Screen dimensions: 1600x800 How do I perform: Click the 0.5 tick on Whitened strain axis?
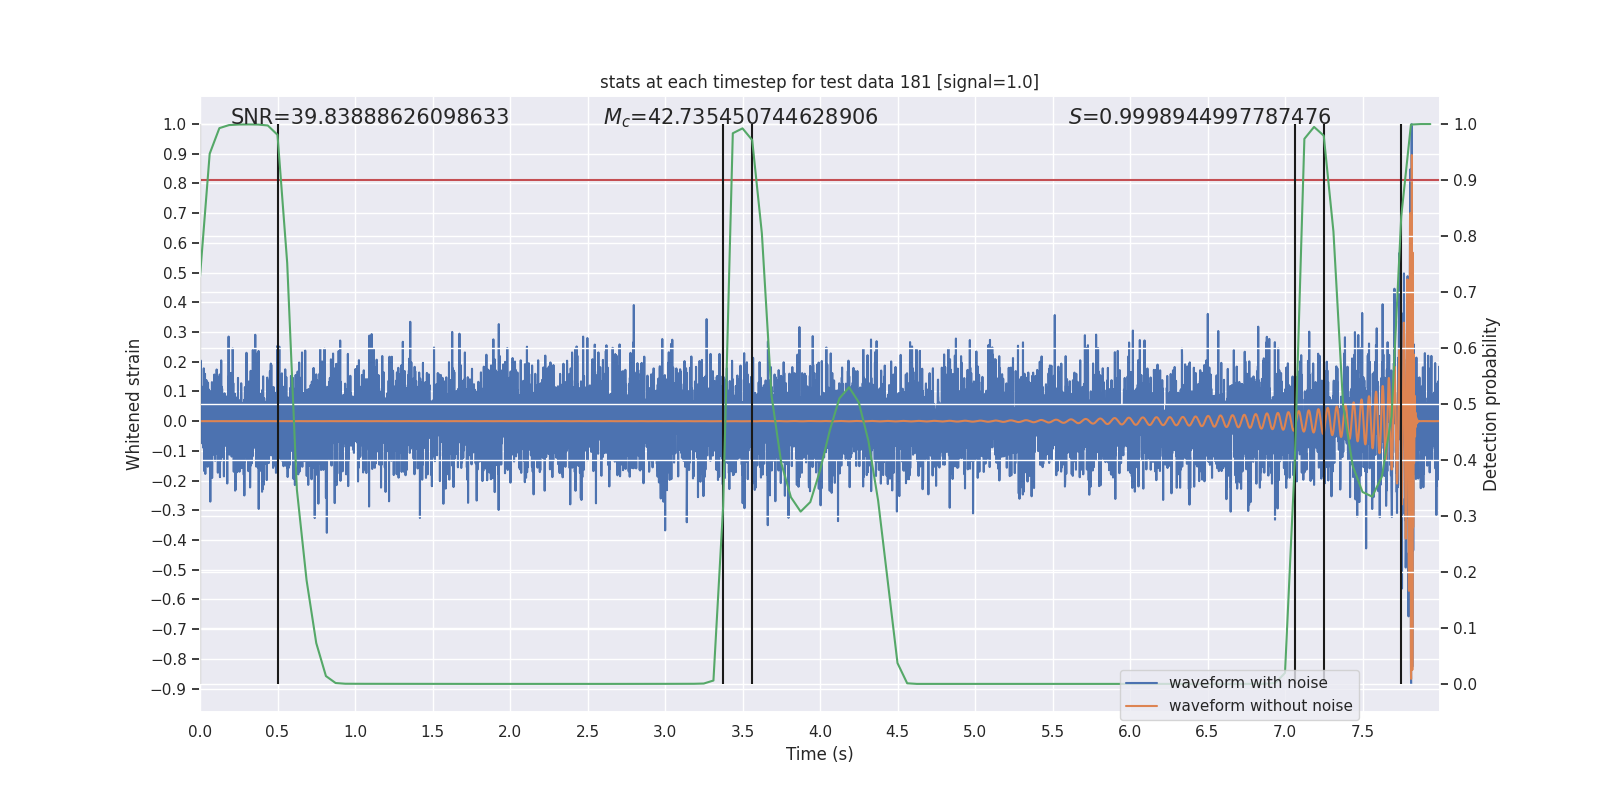click(175, 273)
